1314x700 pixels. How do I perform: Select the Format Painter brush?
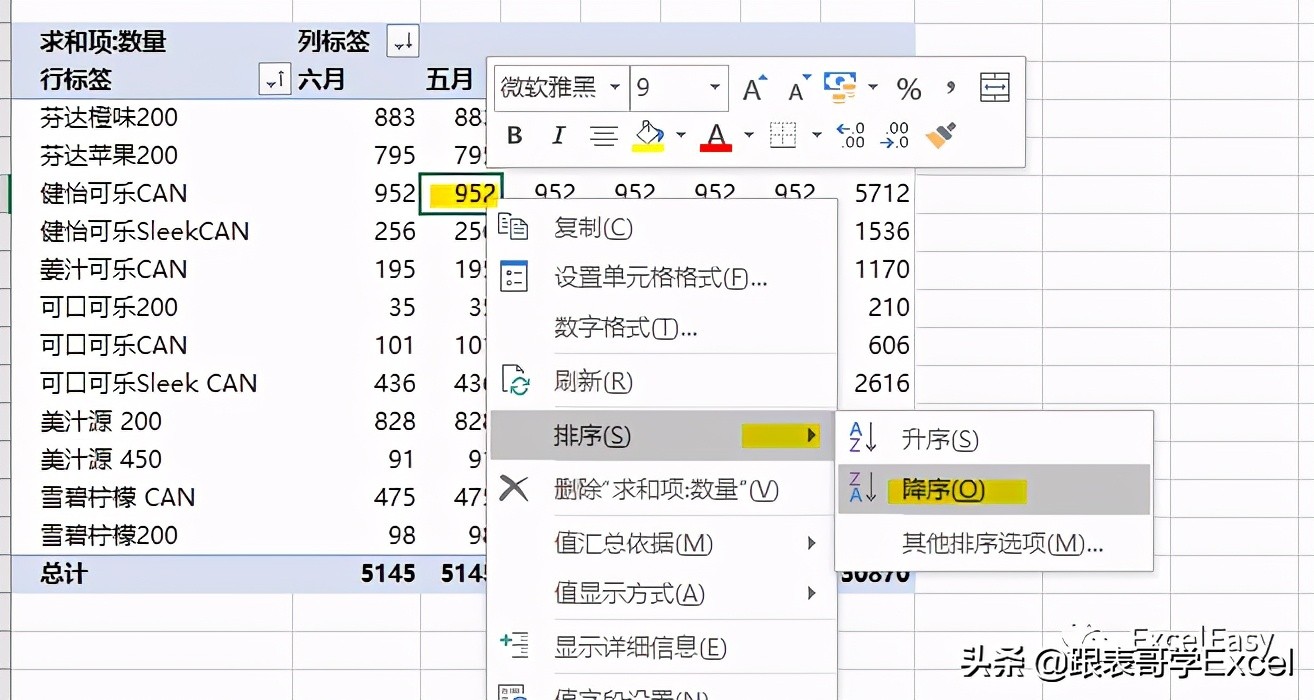(940, 135)
